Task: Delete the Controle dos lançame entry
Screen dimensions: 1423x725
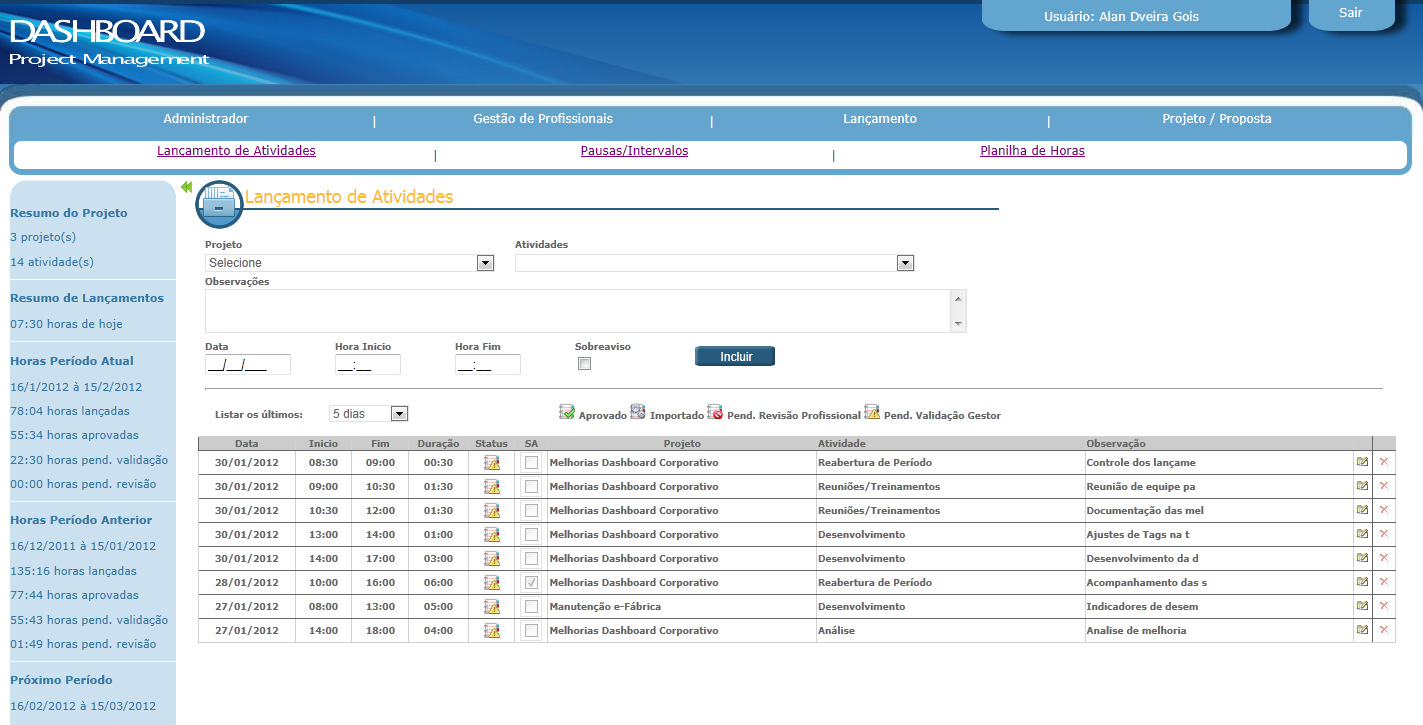Action: tap(1384, 462)
